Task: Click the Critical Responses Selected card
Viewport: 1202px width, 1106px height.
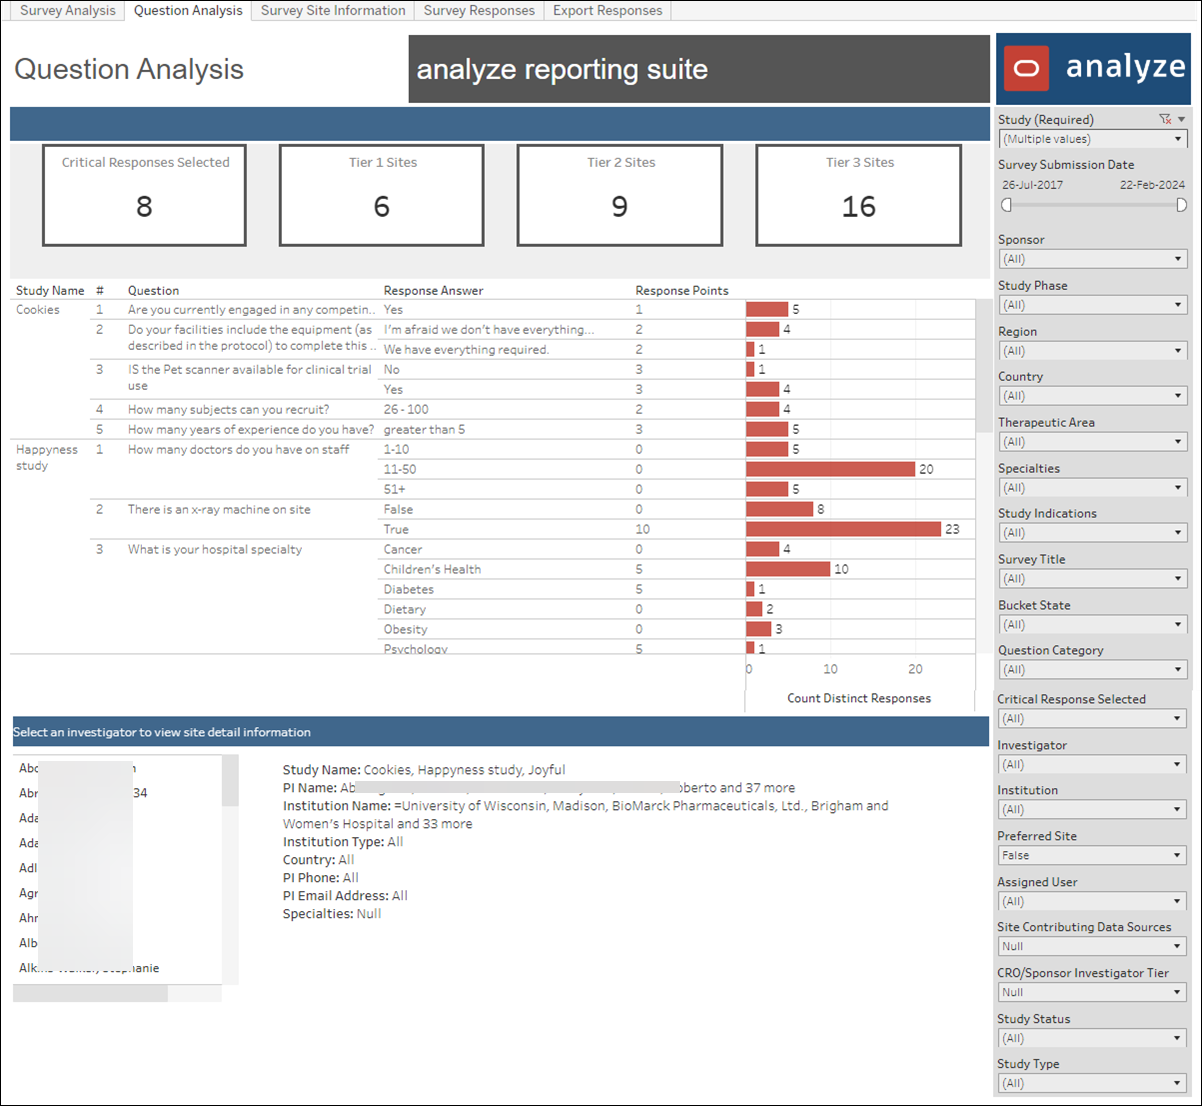Action: point(144,195)
